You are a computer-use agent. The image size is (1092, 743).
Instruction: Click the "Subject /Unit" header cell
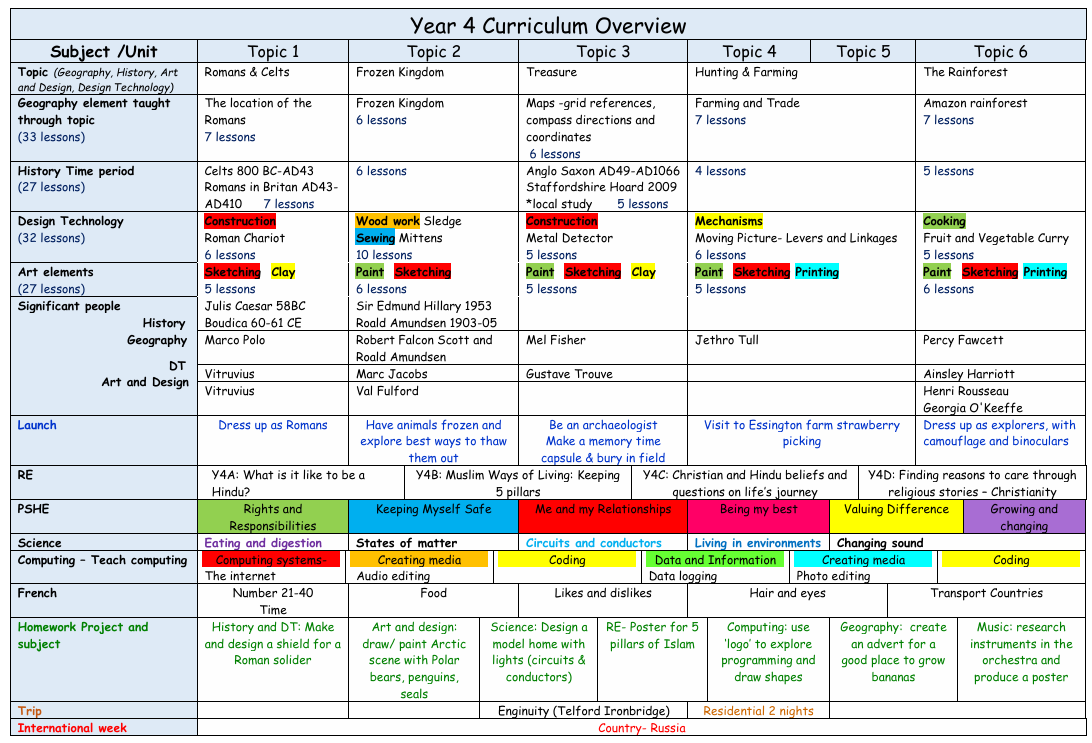(104, 52)
